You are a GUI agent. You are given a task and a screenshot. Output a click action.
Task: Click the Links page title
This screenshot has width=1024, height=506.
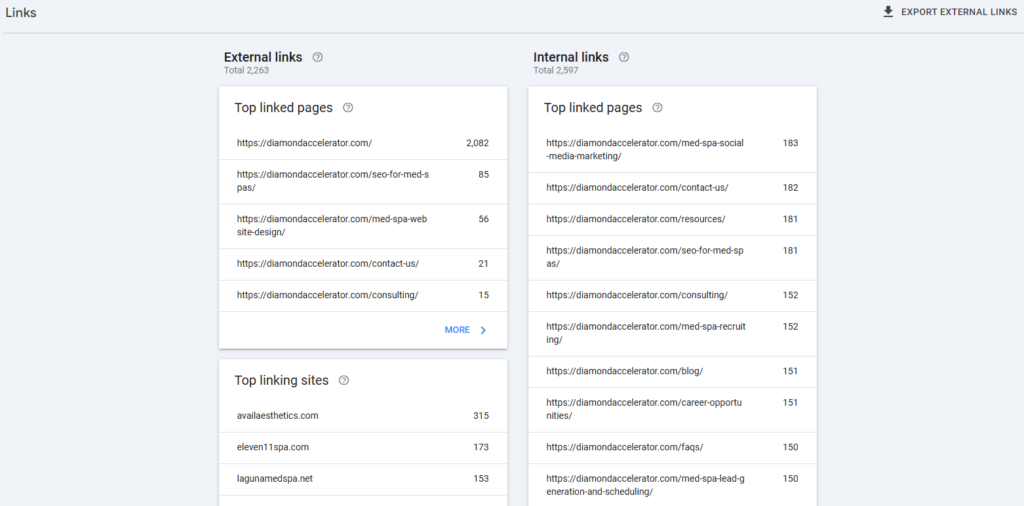(21, 12)
